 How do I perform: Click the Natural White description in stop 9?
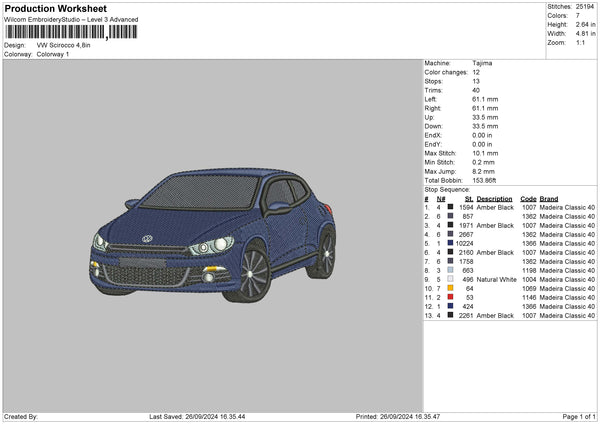pos(495,279)
